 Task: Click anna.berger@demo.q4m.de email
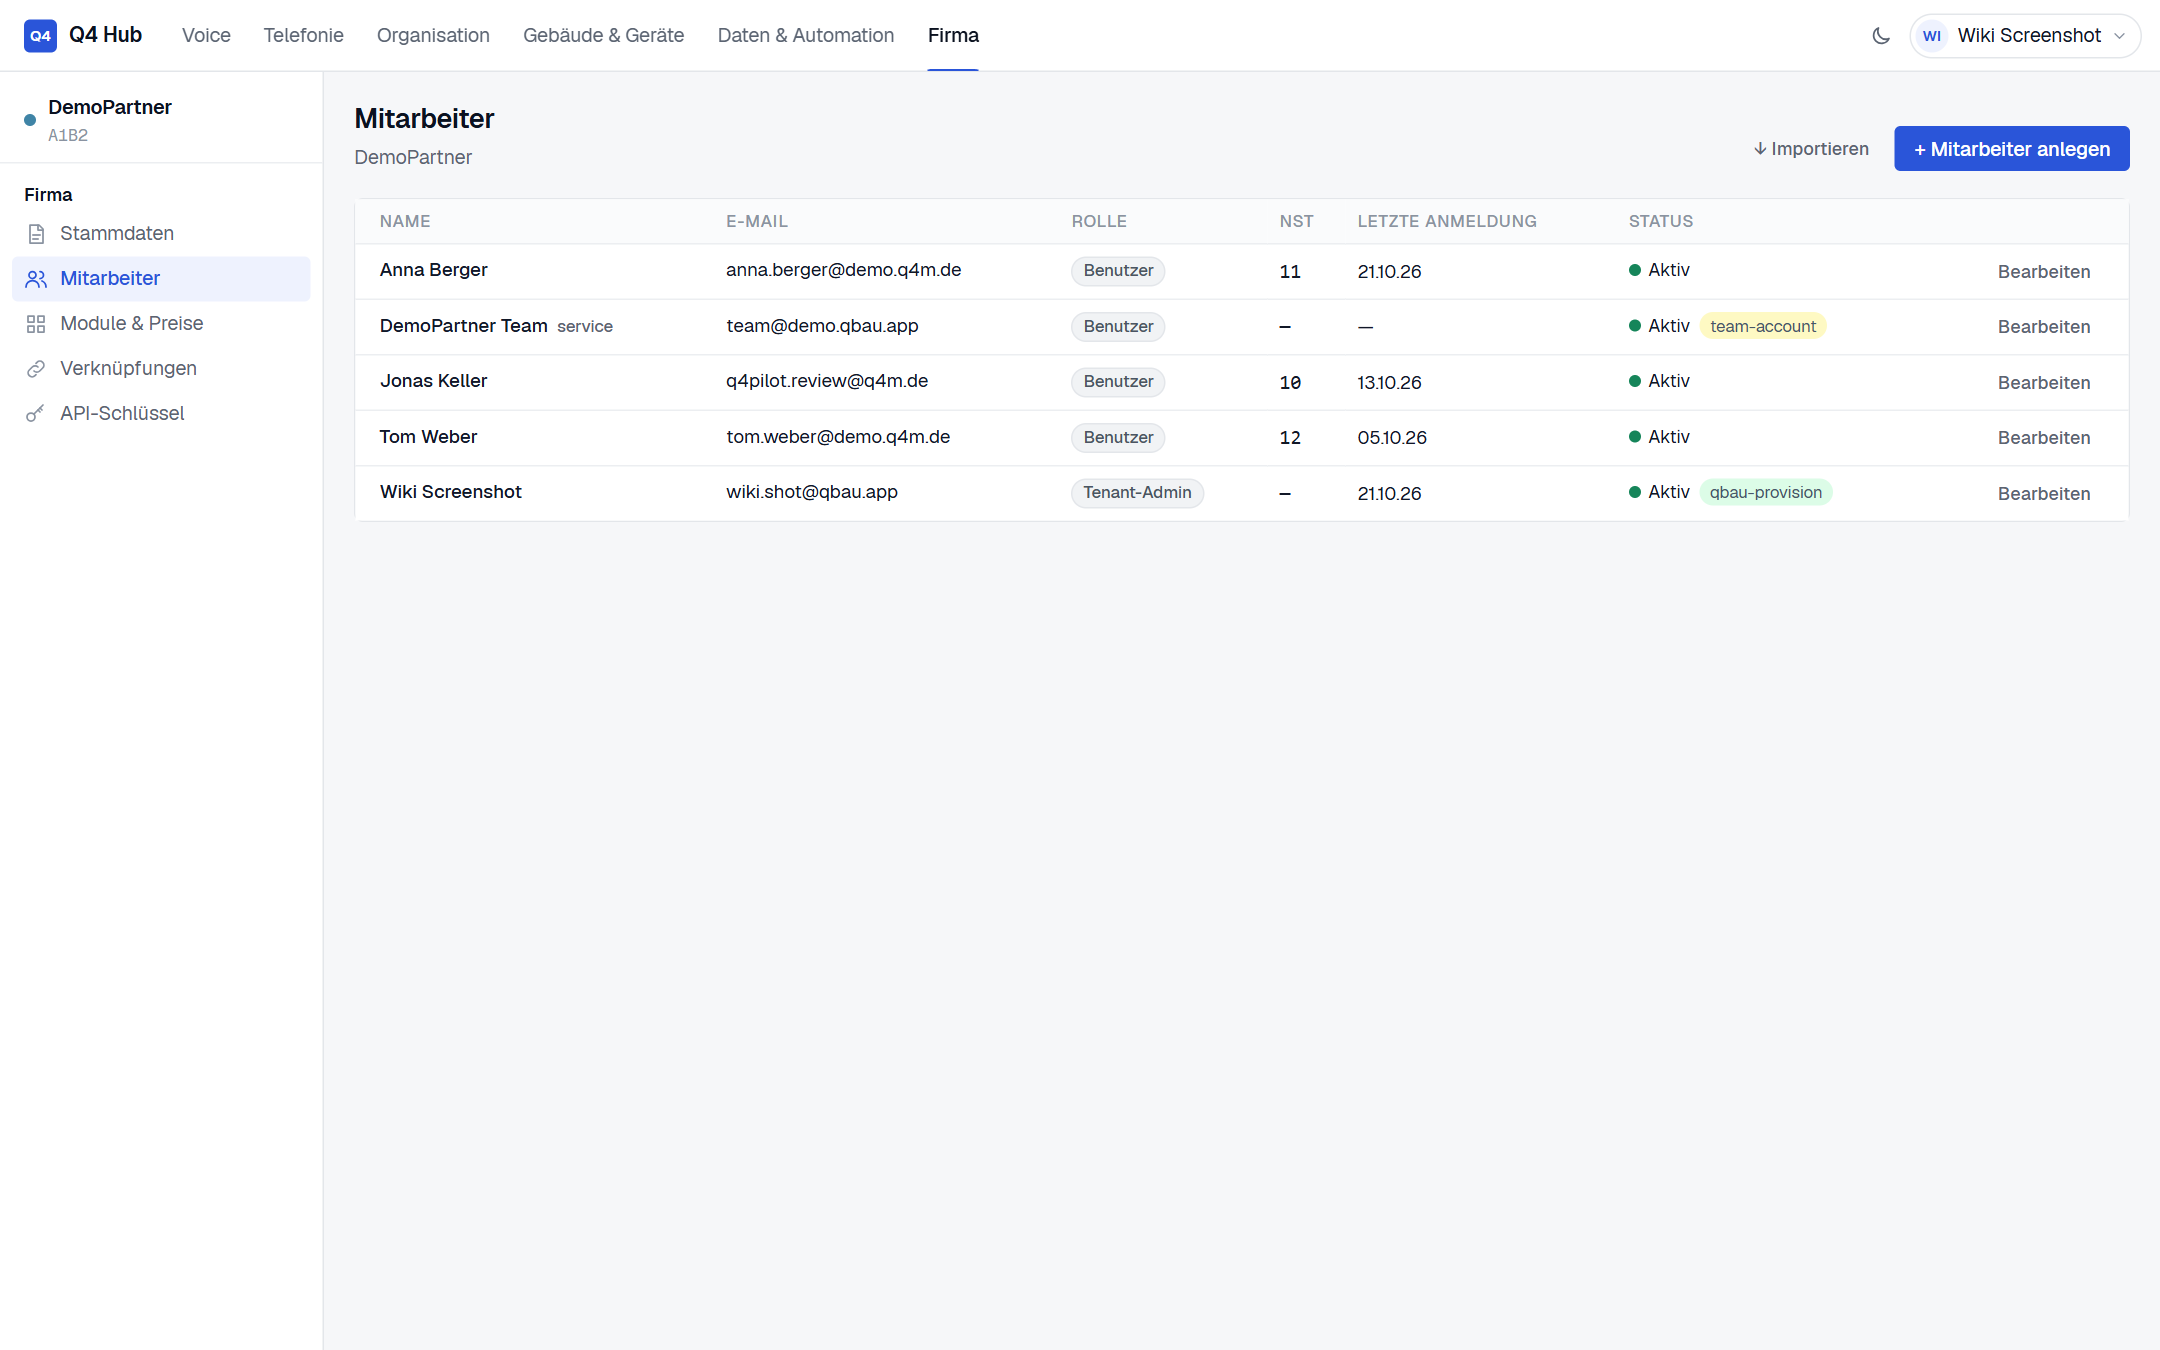pyautogui.click(x=843, y=270)
